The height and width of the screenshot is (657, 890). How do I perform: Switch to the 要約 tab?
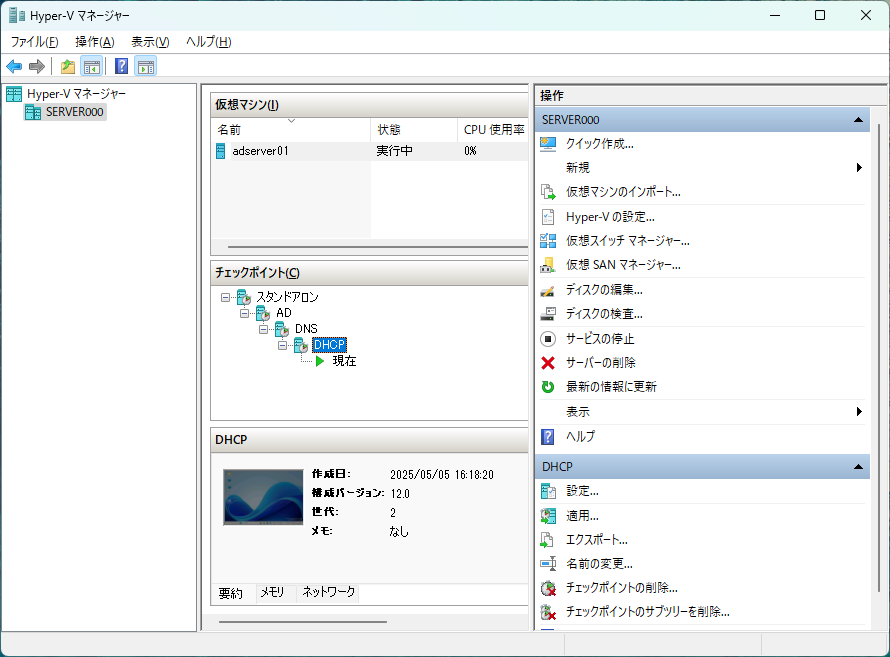click(x=230, y=593)
